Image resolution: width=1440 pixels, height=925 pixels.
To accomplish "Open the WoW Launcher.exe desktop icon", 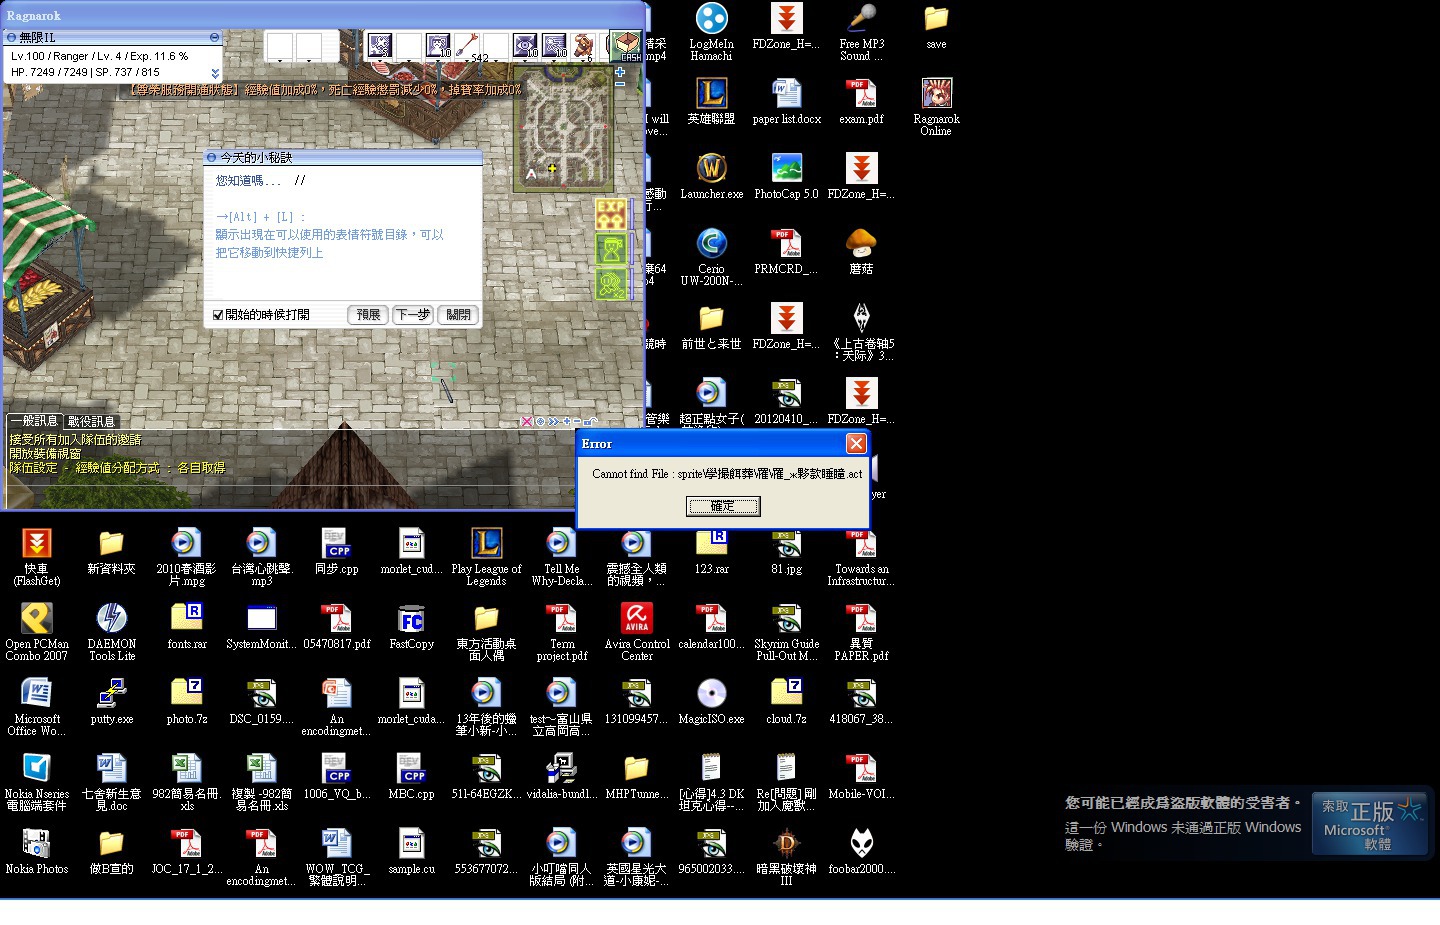I will tap(711, 176).
